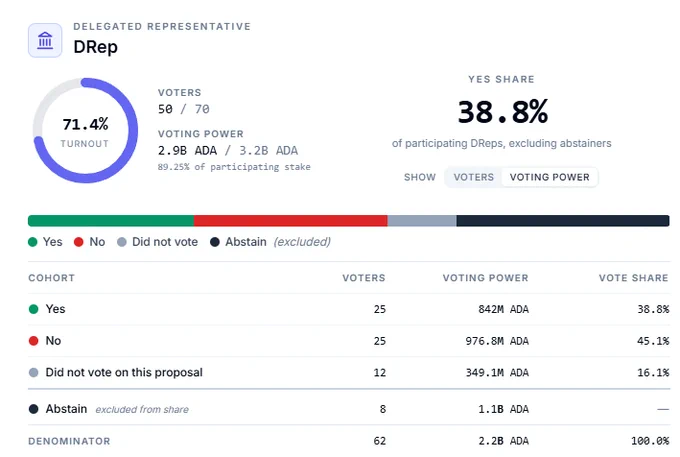The image size is (680, 457).
Task: Click the 12 voters count cell
Action: tap(379, 373)
